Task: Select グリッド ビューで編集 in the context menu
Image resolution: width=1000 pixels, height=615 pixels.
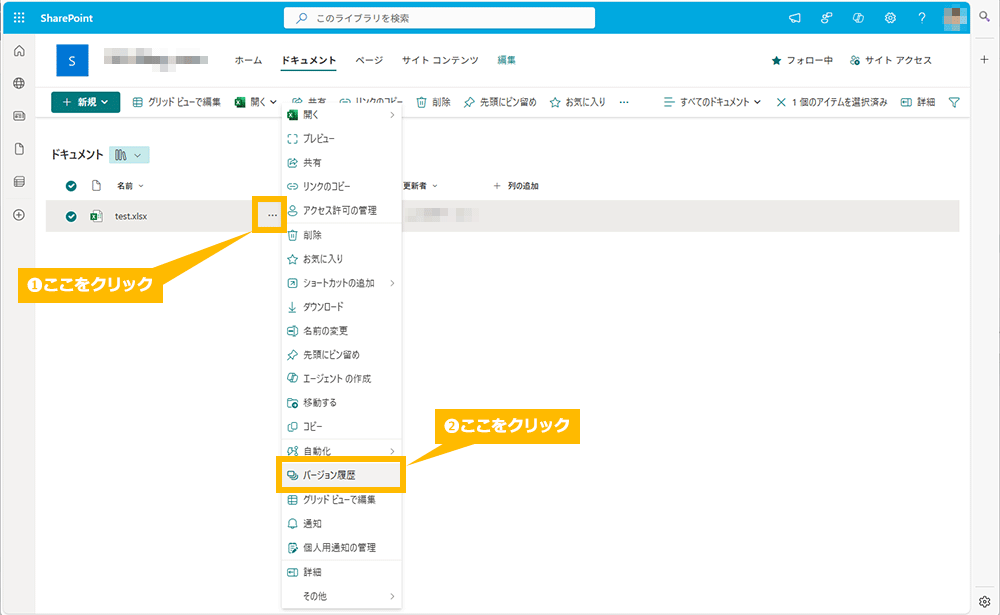Action: coord(341,500)
